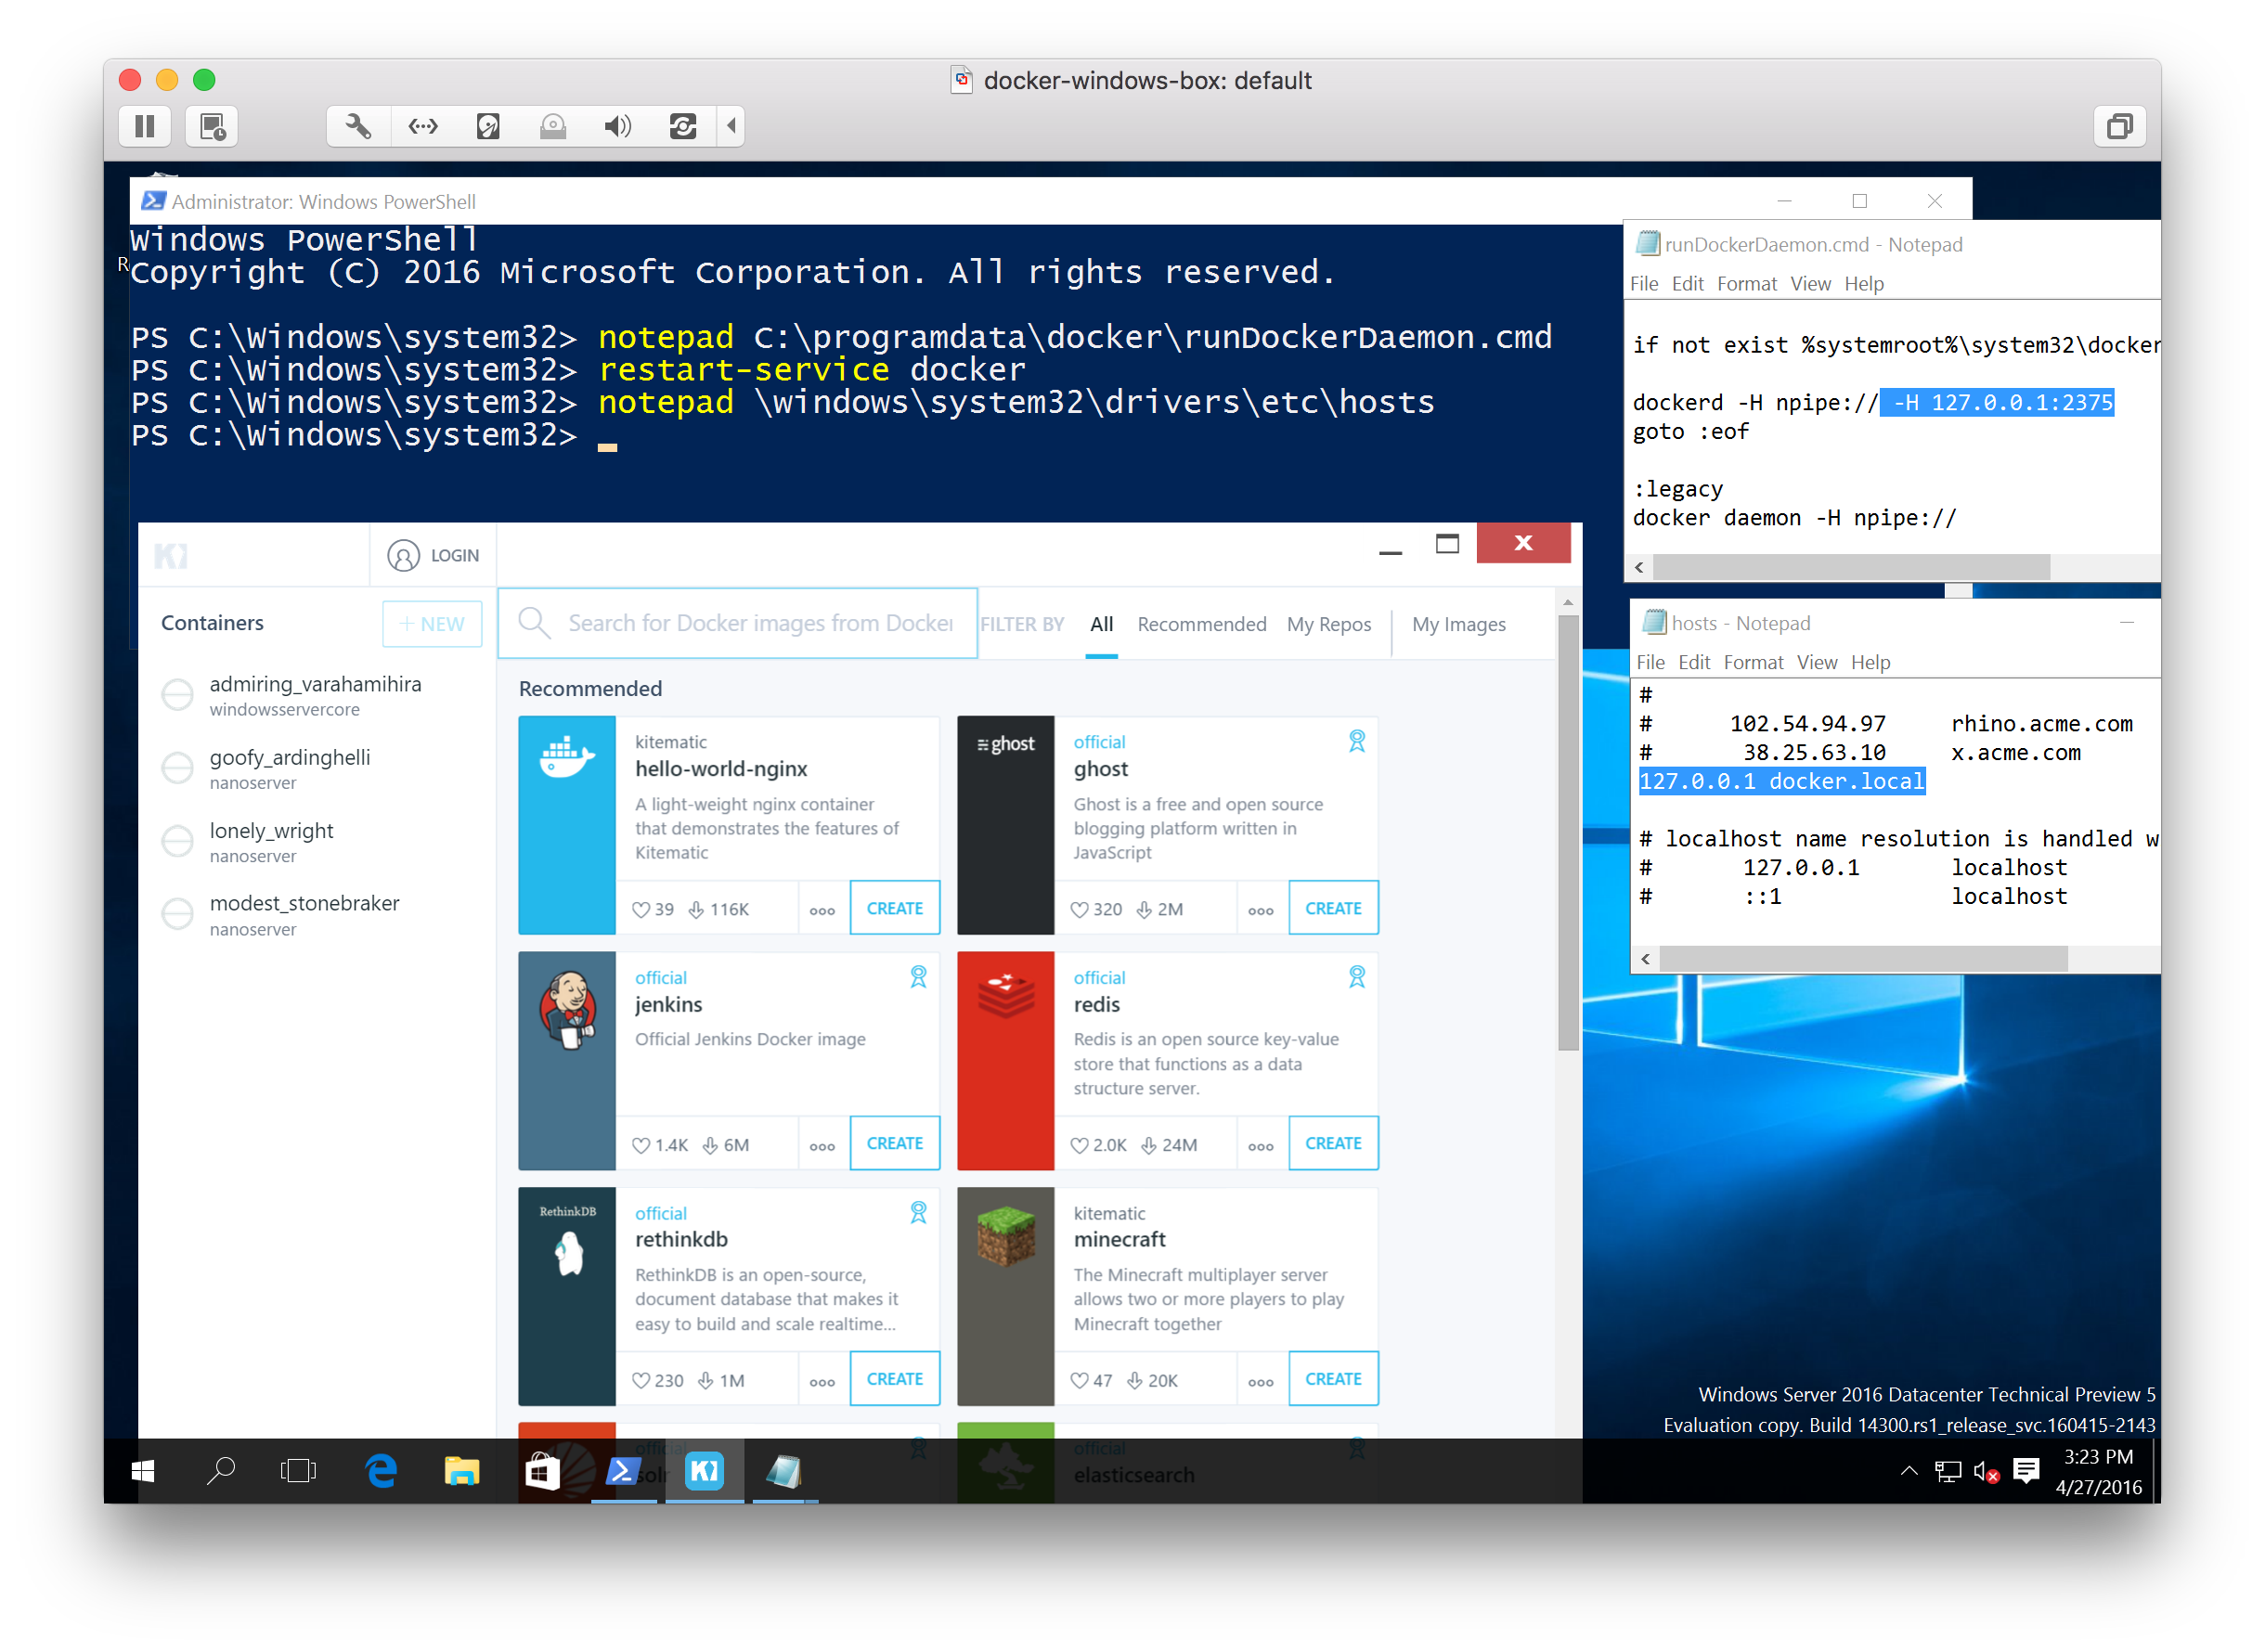Click CREATE button for Redis image
Viewport: 2265px width, 1652px height.
point(1331,1142)
